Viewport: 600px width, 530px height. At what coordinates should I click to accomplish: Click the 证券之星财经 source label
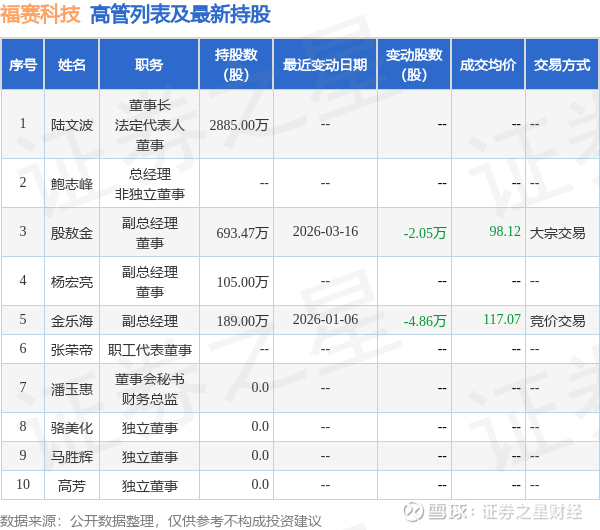532,512
